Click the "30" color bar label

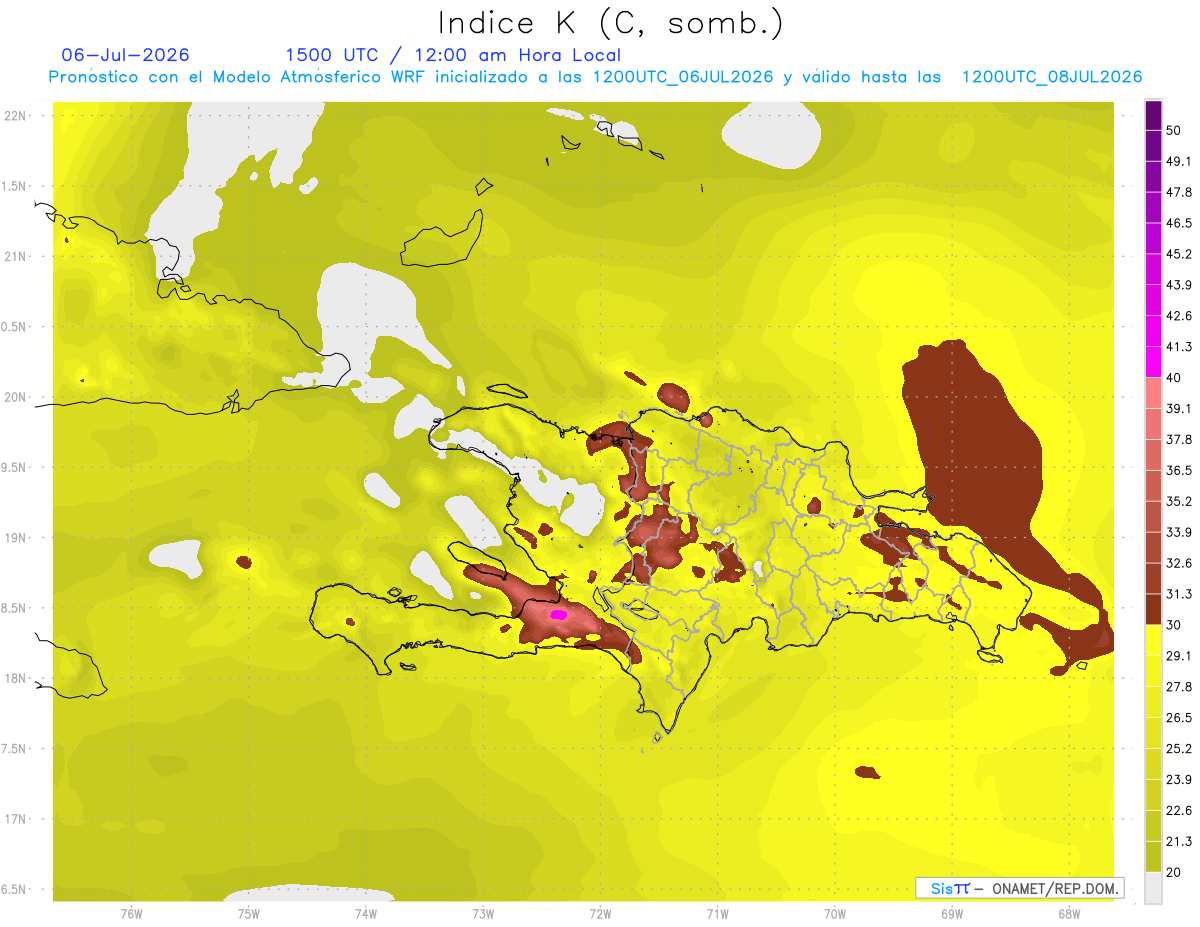coord(1175,625)
